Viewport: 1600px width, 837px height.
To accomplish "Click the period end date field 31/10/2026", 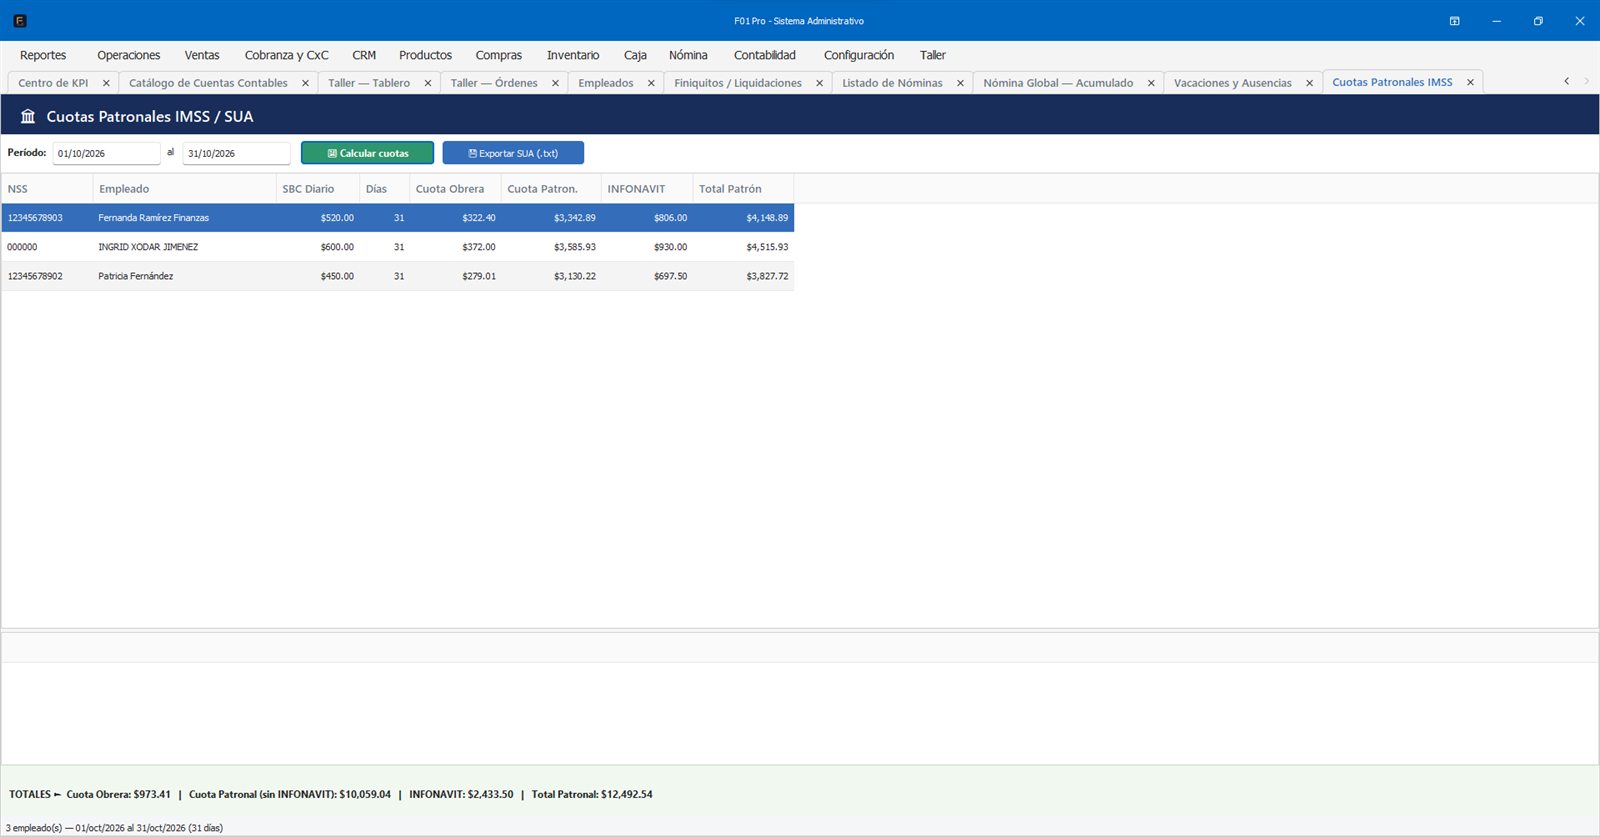I will click(x=236, y=153).
